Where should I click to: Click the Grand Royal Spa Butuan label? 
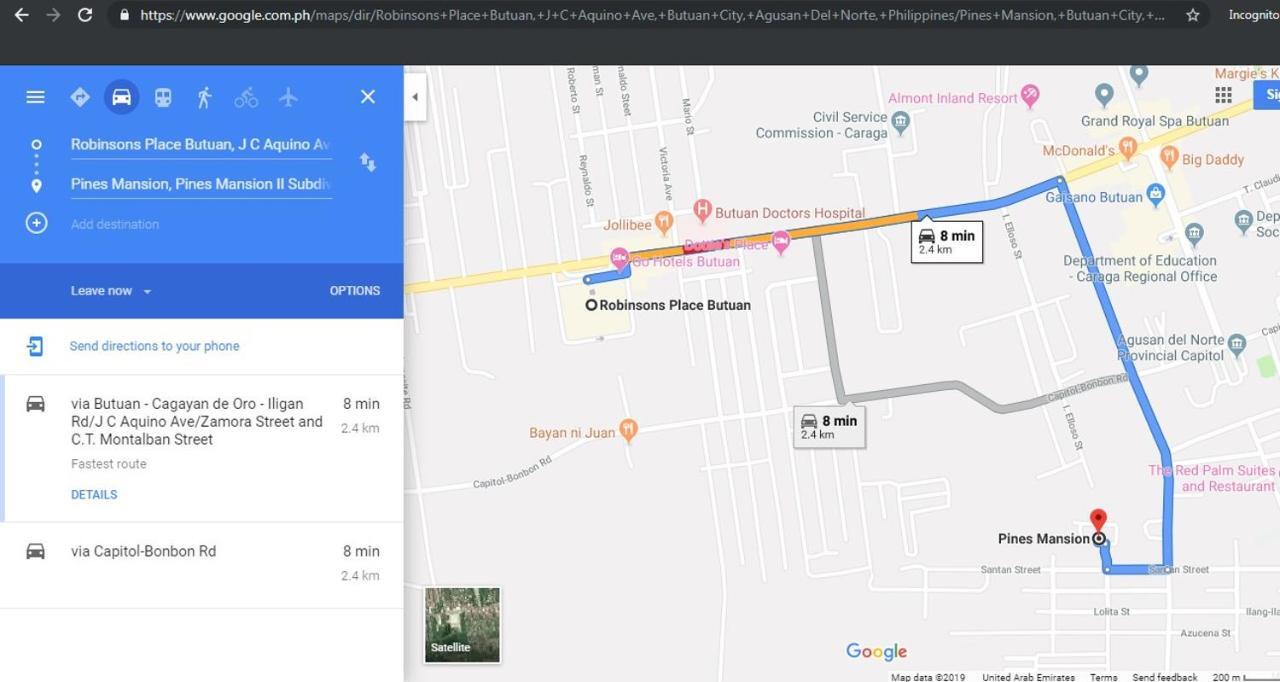click(x=1155, y=121)
